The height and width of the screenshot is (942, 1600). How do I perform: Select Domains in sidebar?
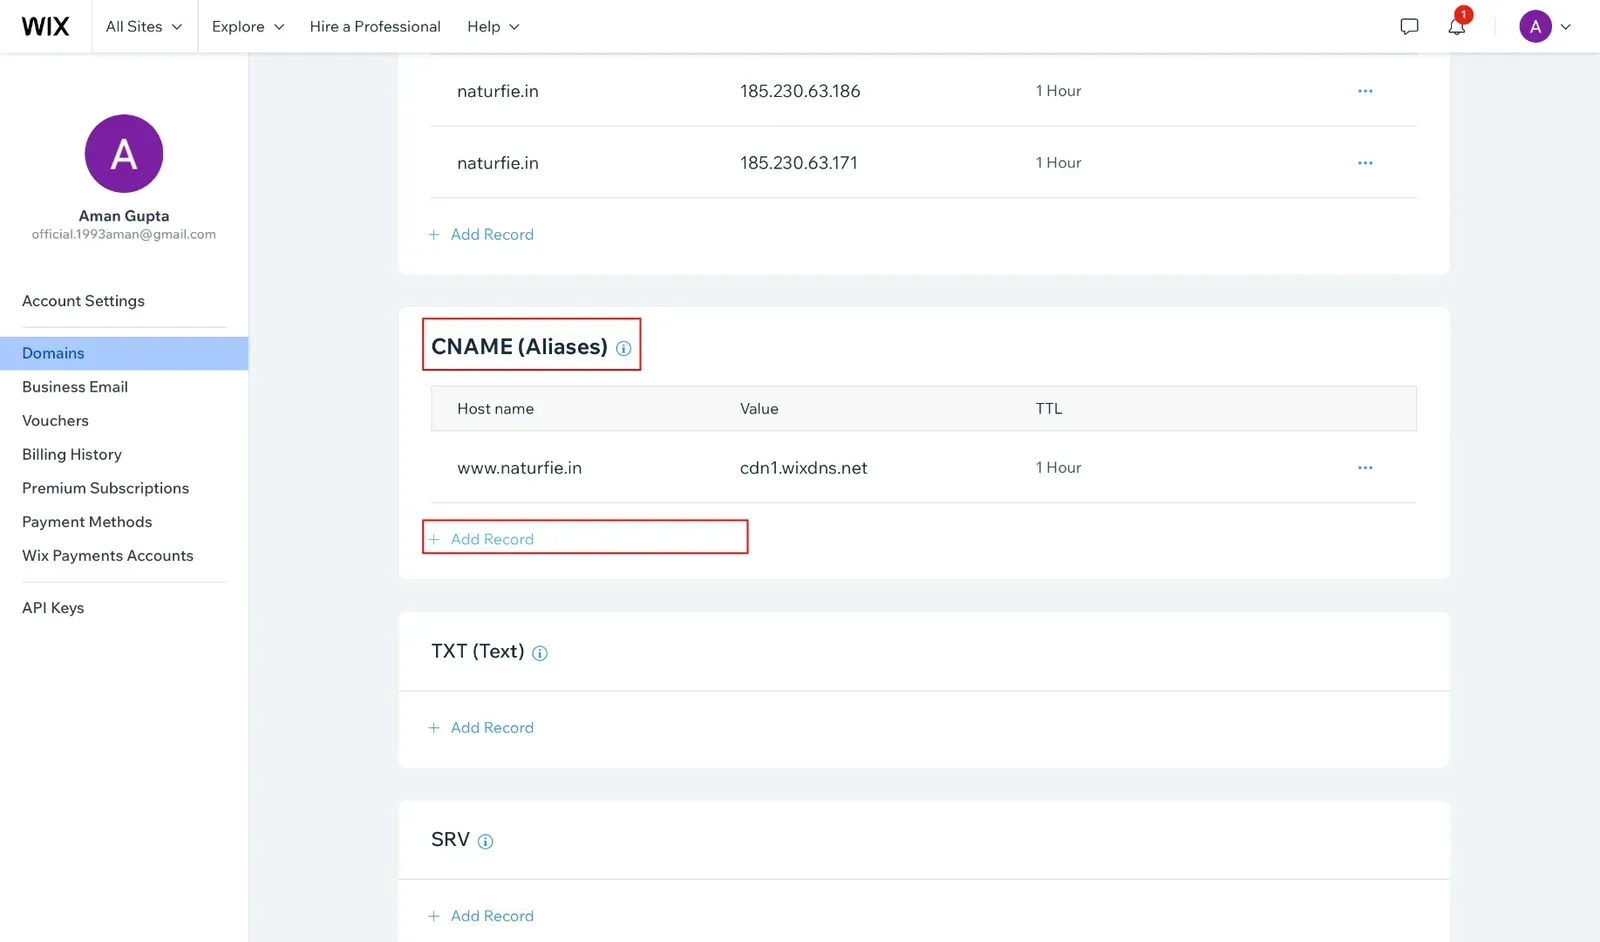(x=124, y=353)
